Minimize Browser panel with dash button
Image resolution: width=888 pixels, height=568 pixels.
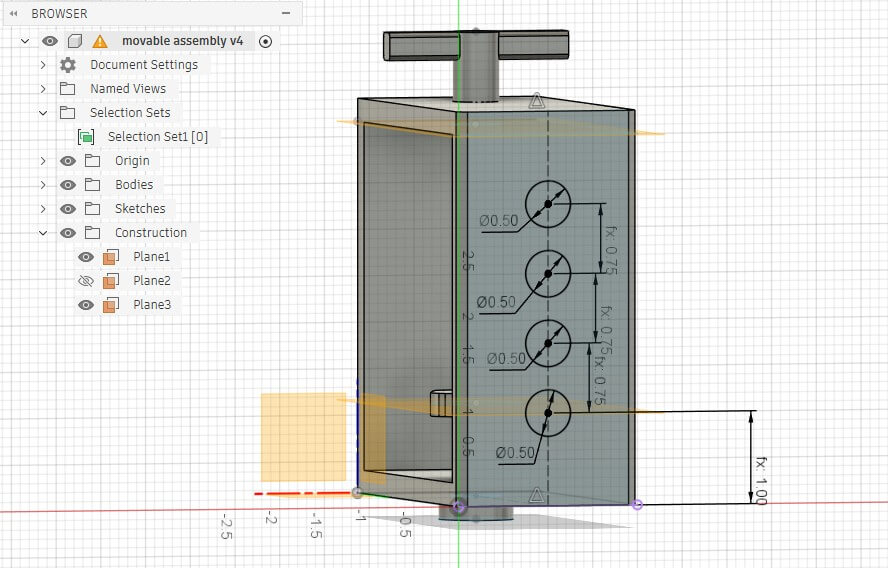286,13
